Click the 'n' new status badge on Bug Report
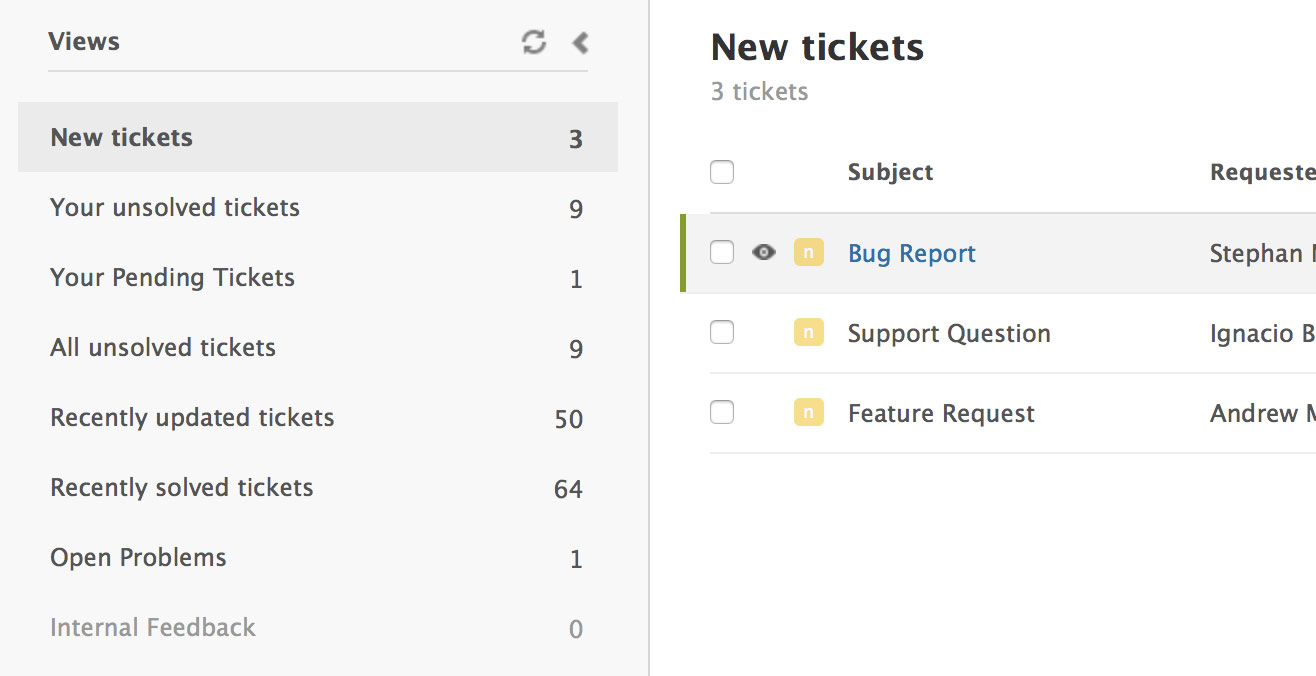This screenshot has height=676, width=1316. [x=809, y=252]
